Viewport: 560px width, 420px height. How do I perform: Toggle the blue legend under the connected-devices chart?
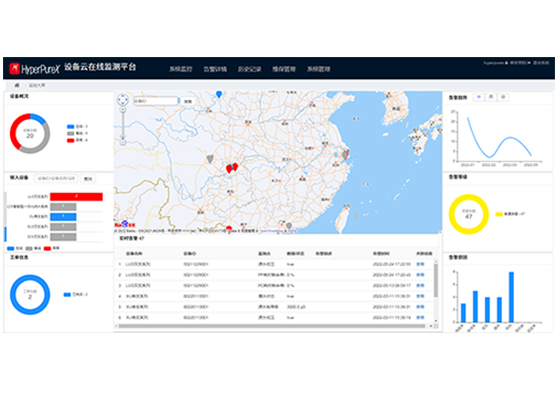15,248
